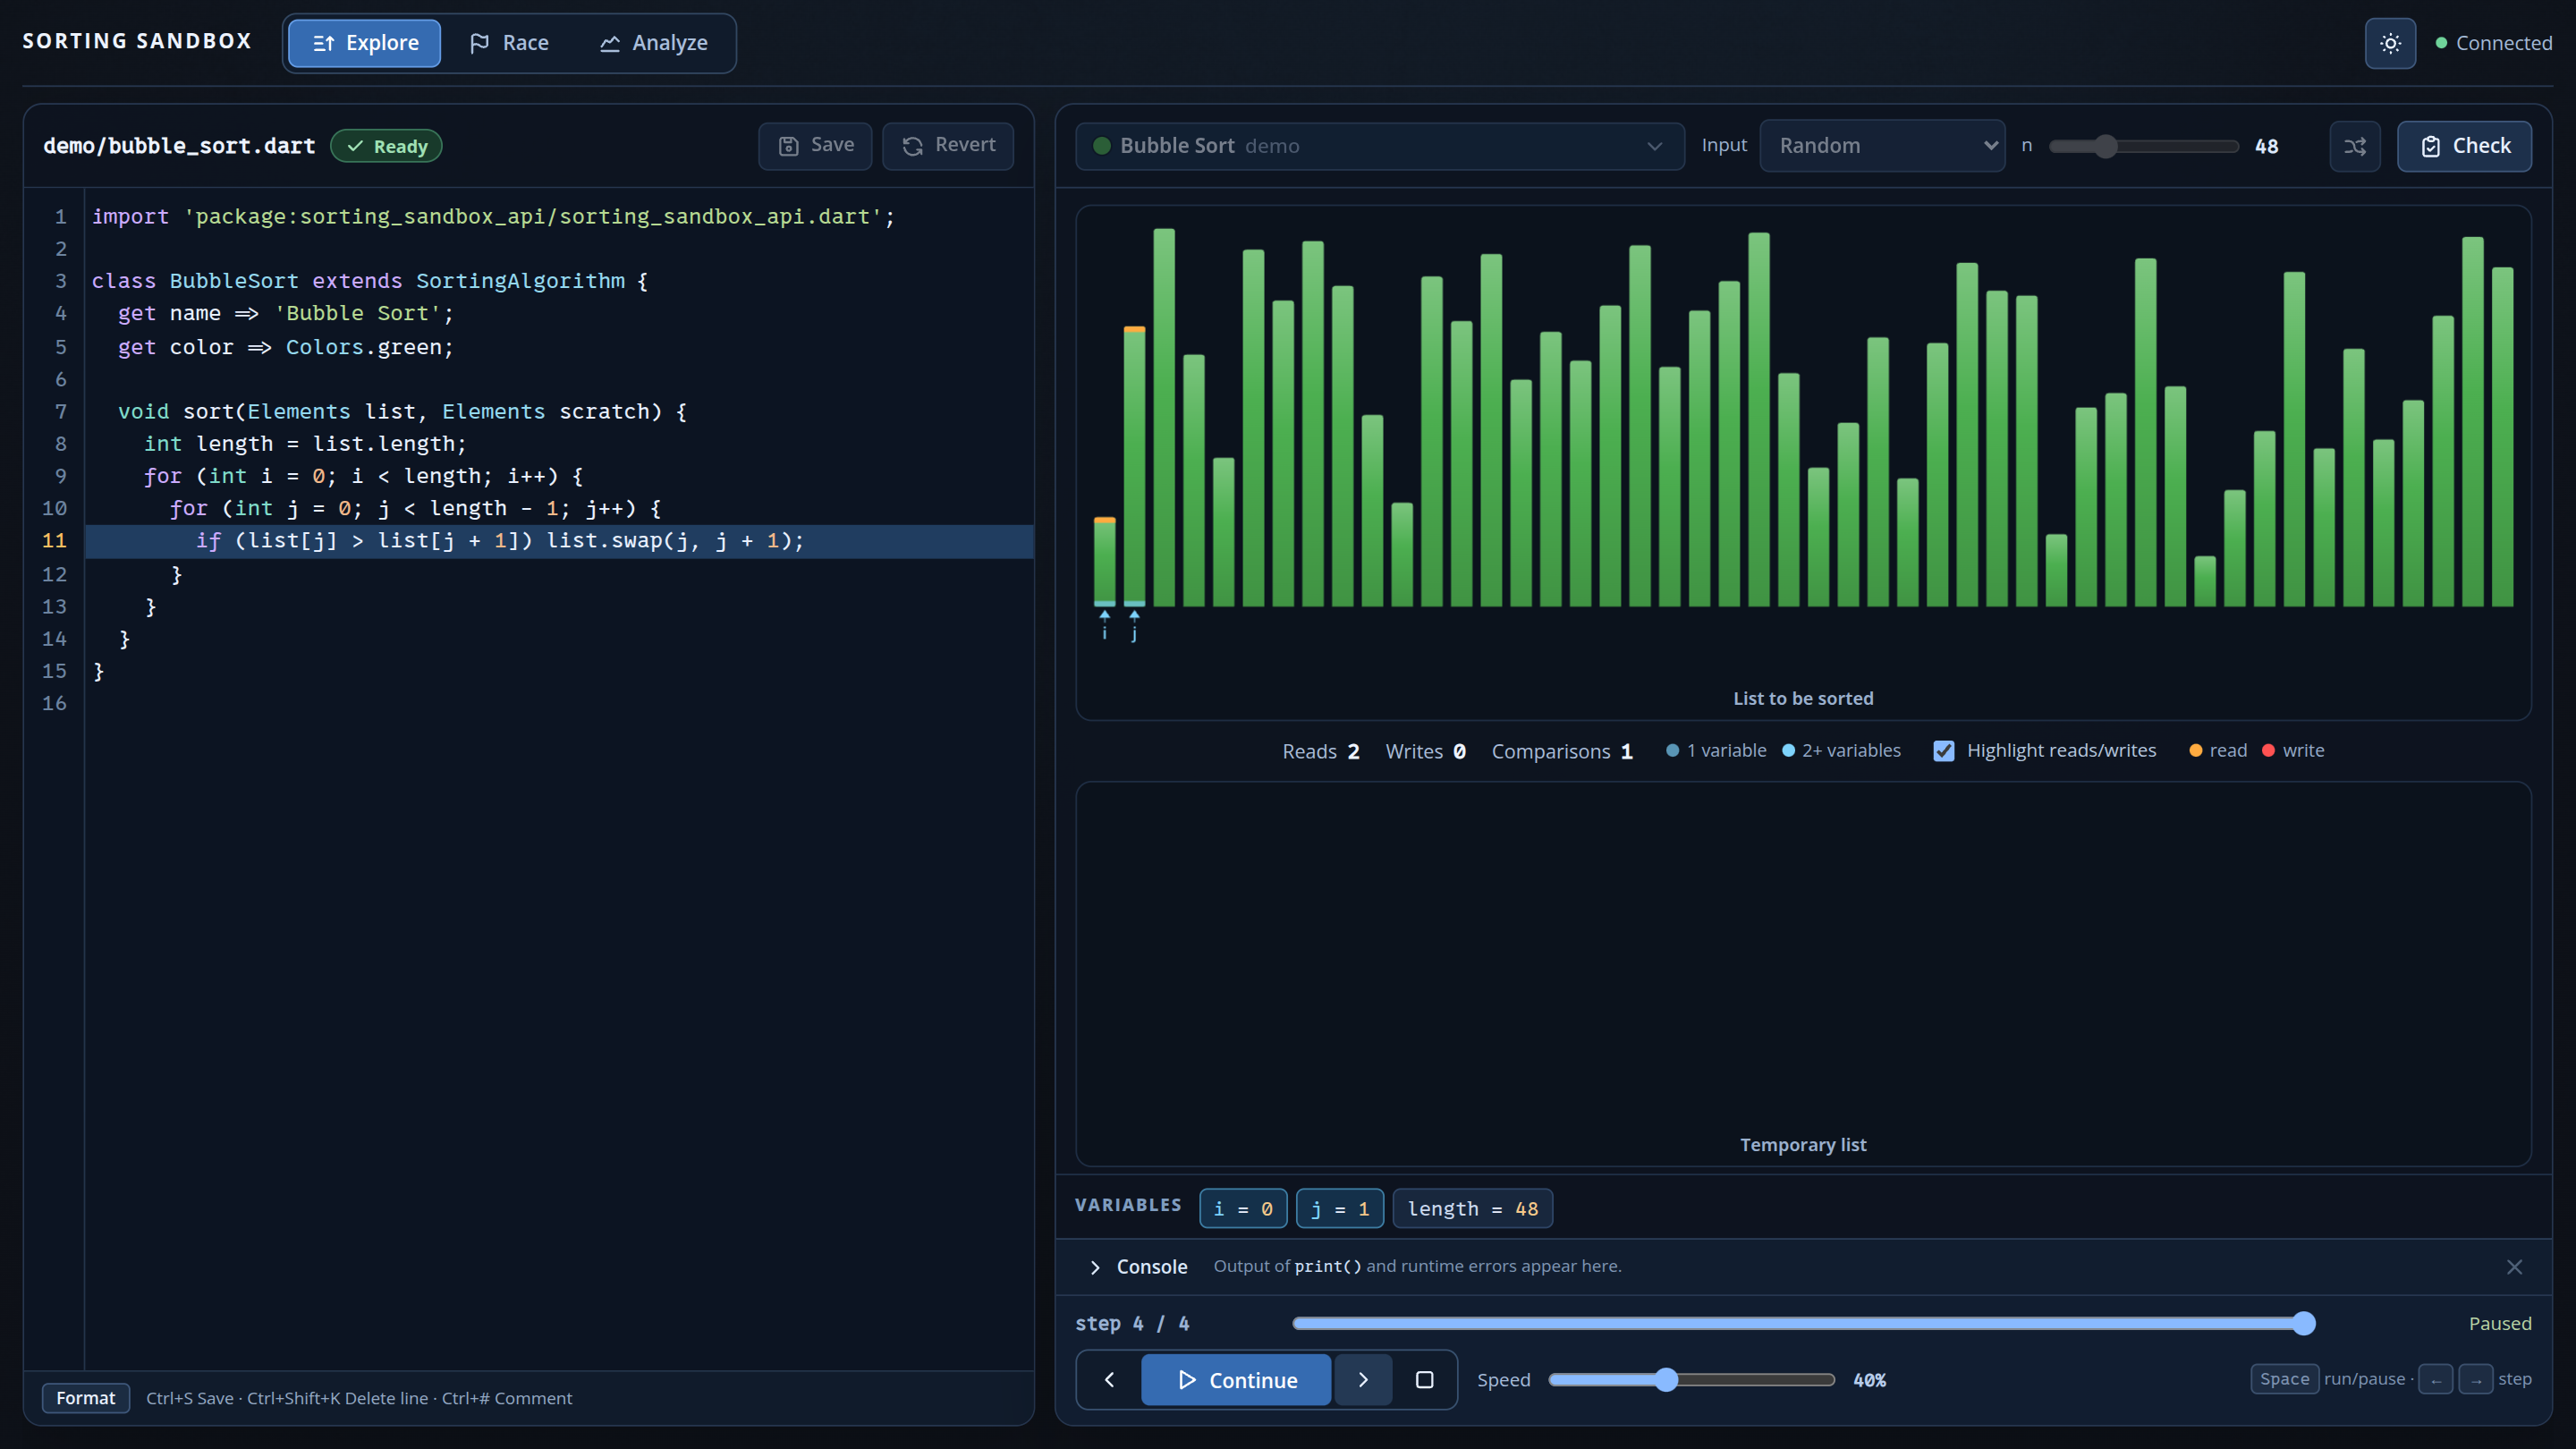The height and width of the screenshot is (1449, 2576).
Task: Click the square stop button
Action: [x=1425, y=1380]
